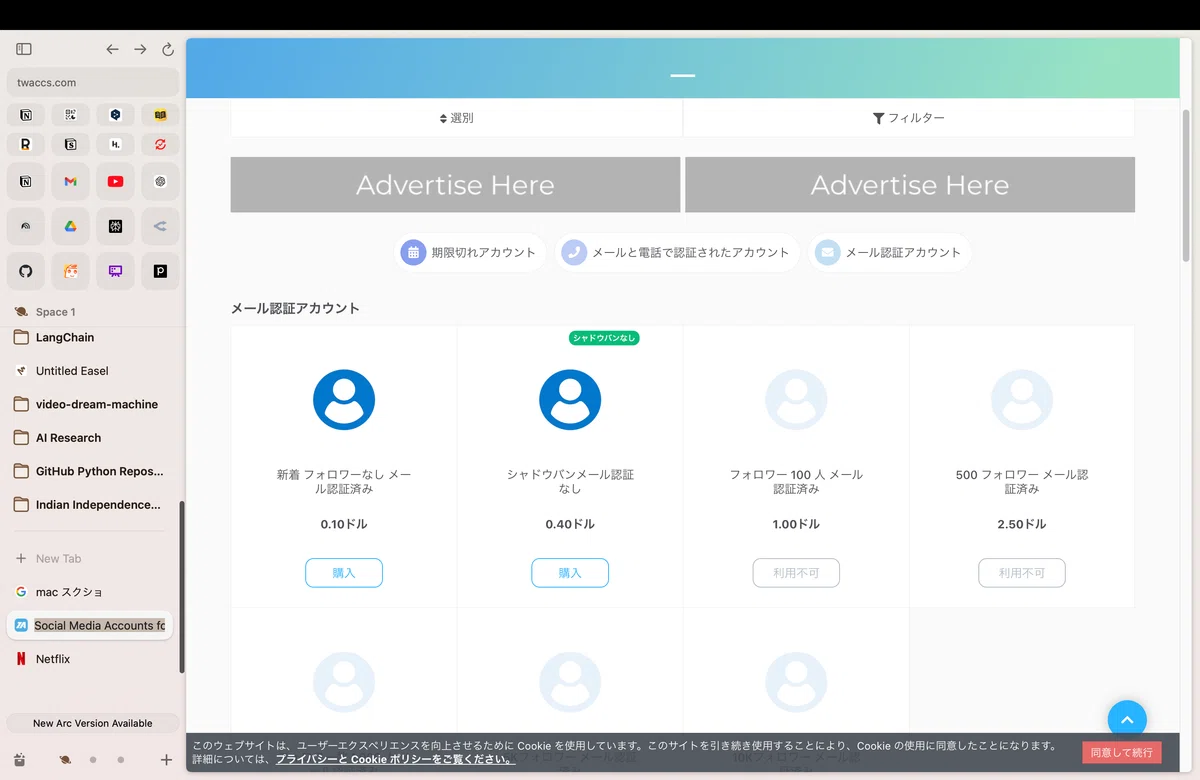Click the New Arc Version Available button
The image size is (1200, 780).
(x=93, y=723)
